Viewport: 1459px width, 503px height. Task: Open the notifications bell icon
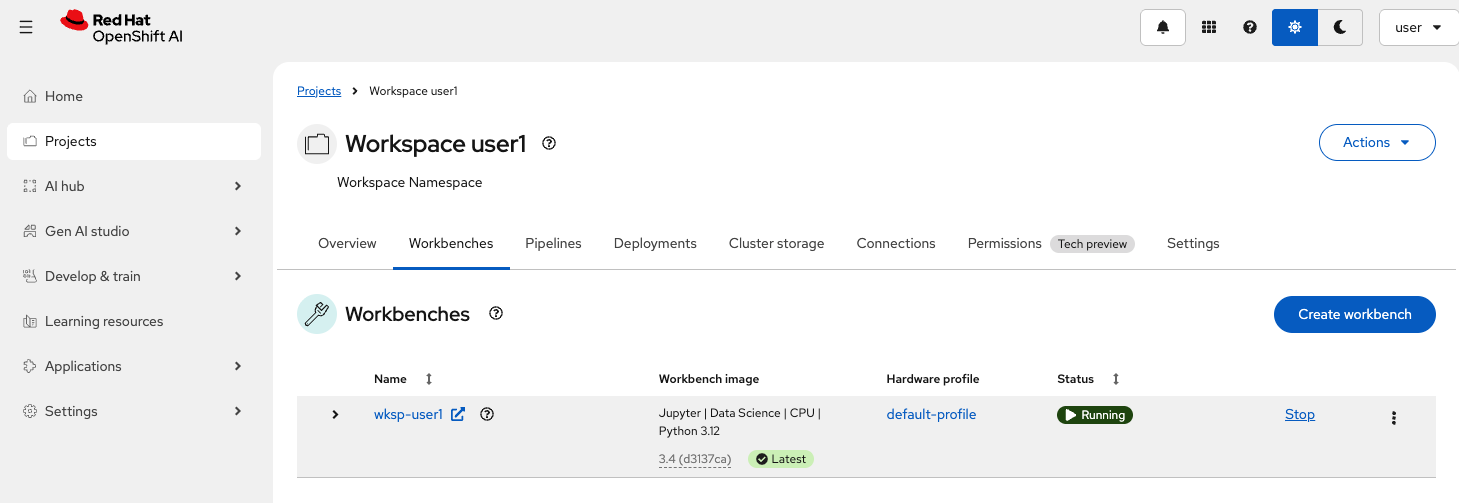(x=1163, y=28)
